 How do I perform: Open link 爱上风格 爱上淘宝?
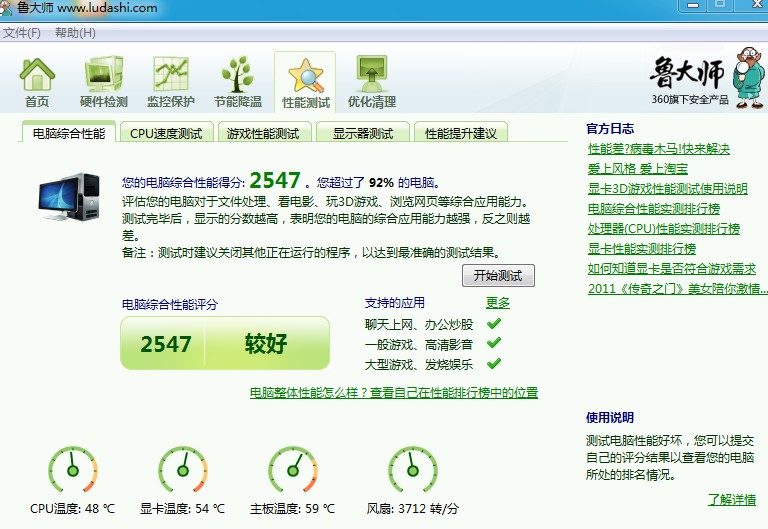point(638,168)
